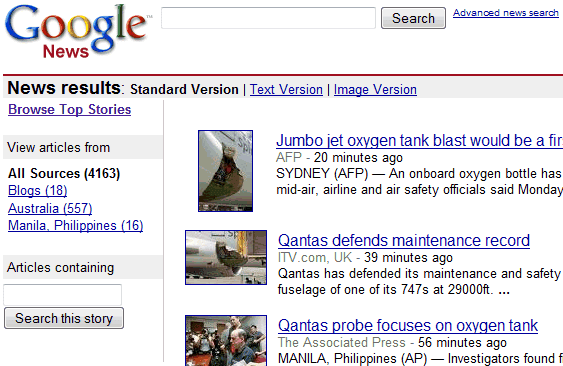This screenshot has height=366, width=563.
Task: Switch to Text Version
Action: (x=286, y=89)
